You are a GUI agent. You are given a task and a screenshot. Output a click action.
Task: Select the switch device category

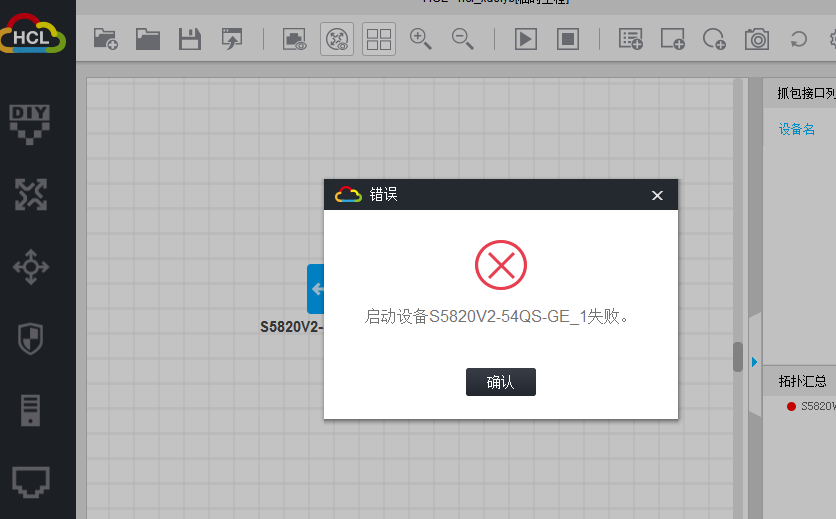tap(30, 267)
